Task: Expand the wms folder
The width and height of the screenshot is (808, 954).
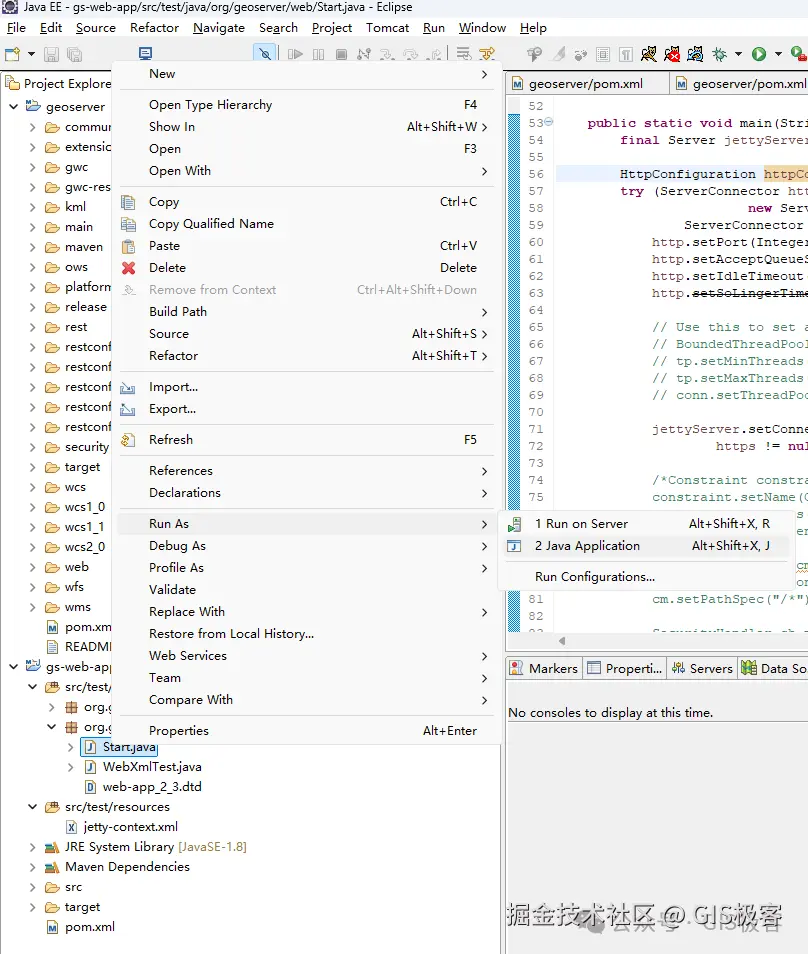Action: click(x=33, y=607)
